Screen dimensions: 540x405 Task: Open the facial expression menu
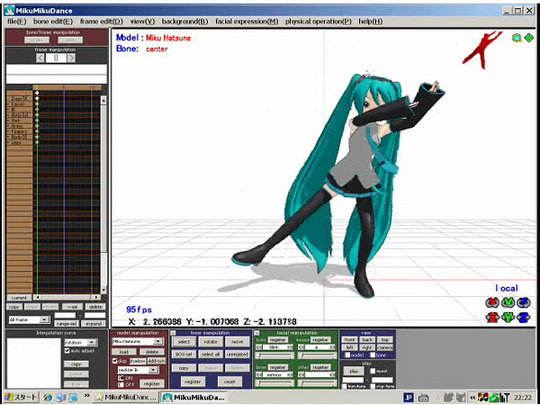point(247,21)
